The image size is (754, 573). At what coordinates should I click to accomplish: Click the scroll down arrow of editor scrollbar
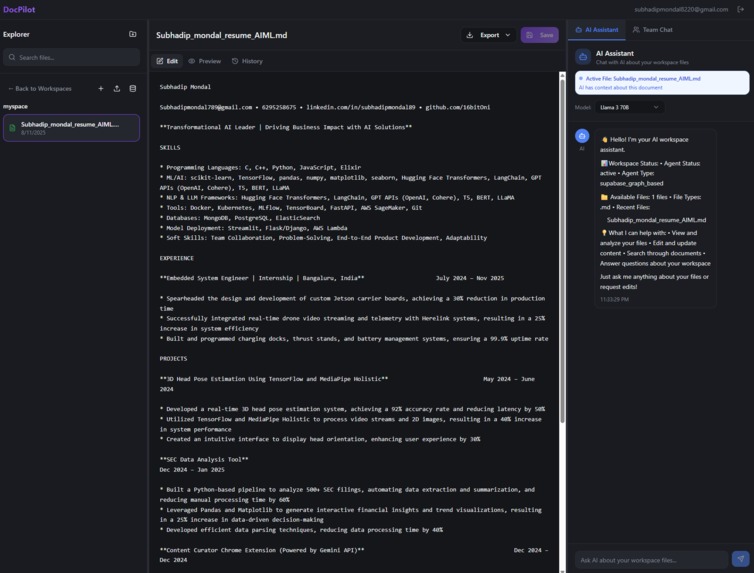tap(562, 570)
